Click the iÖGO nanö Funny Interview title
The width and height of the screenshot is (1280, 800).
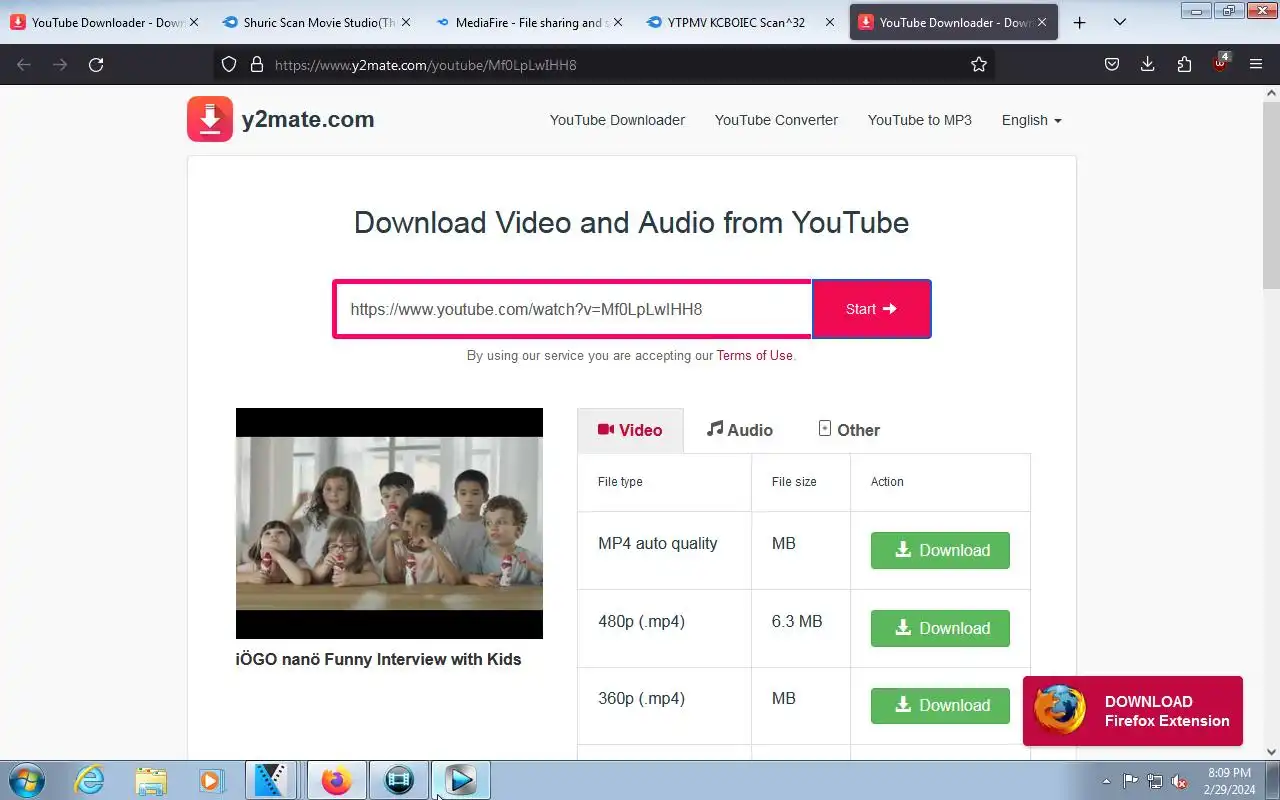point(378,659)
